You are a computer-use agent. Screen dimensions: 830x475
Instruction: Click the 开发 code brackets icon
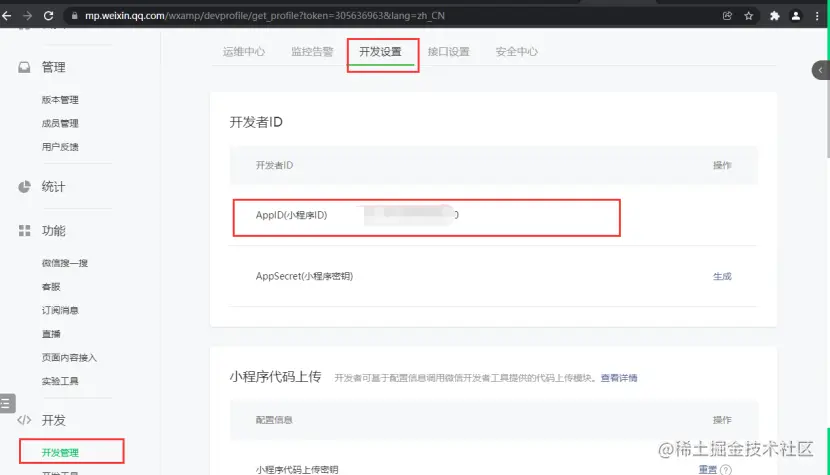tap(24, 420)
